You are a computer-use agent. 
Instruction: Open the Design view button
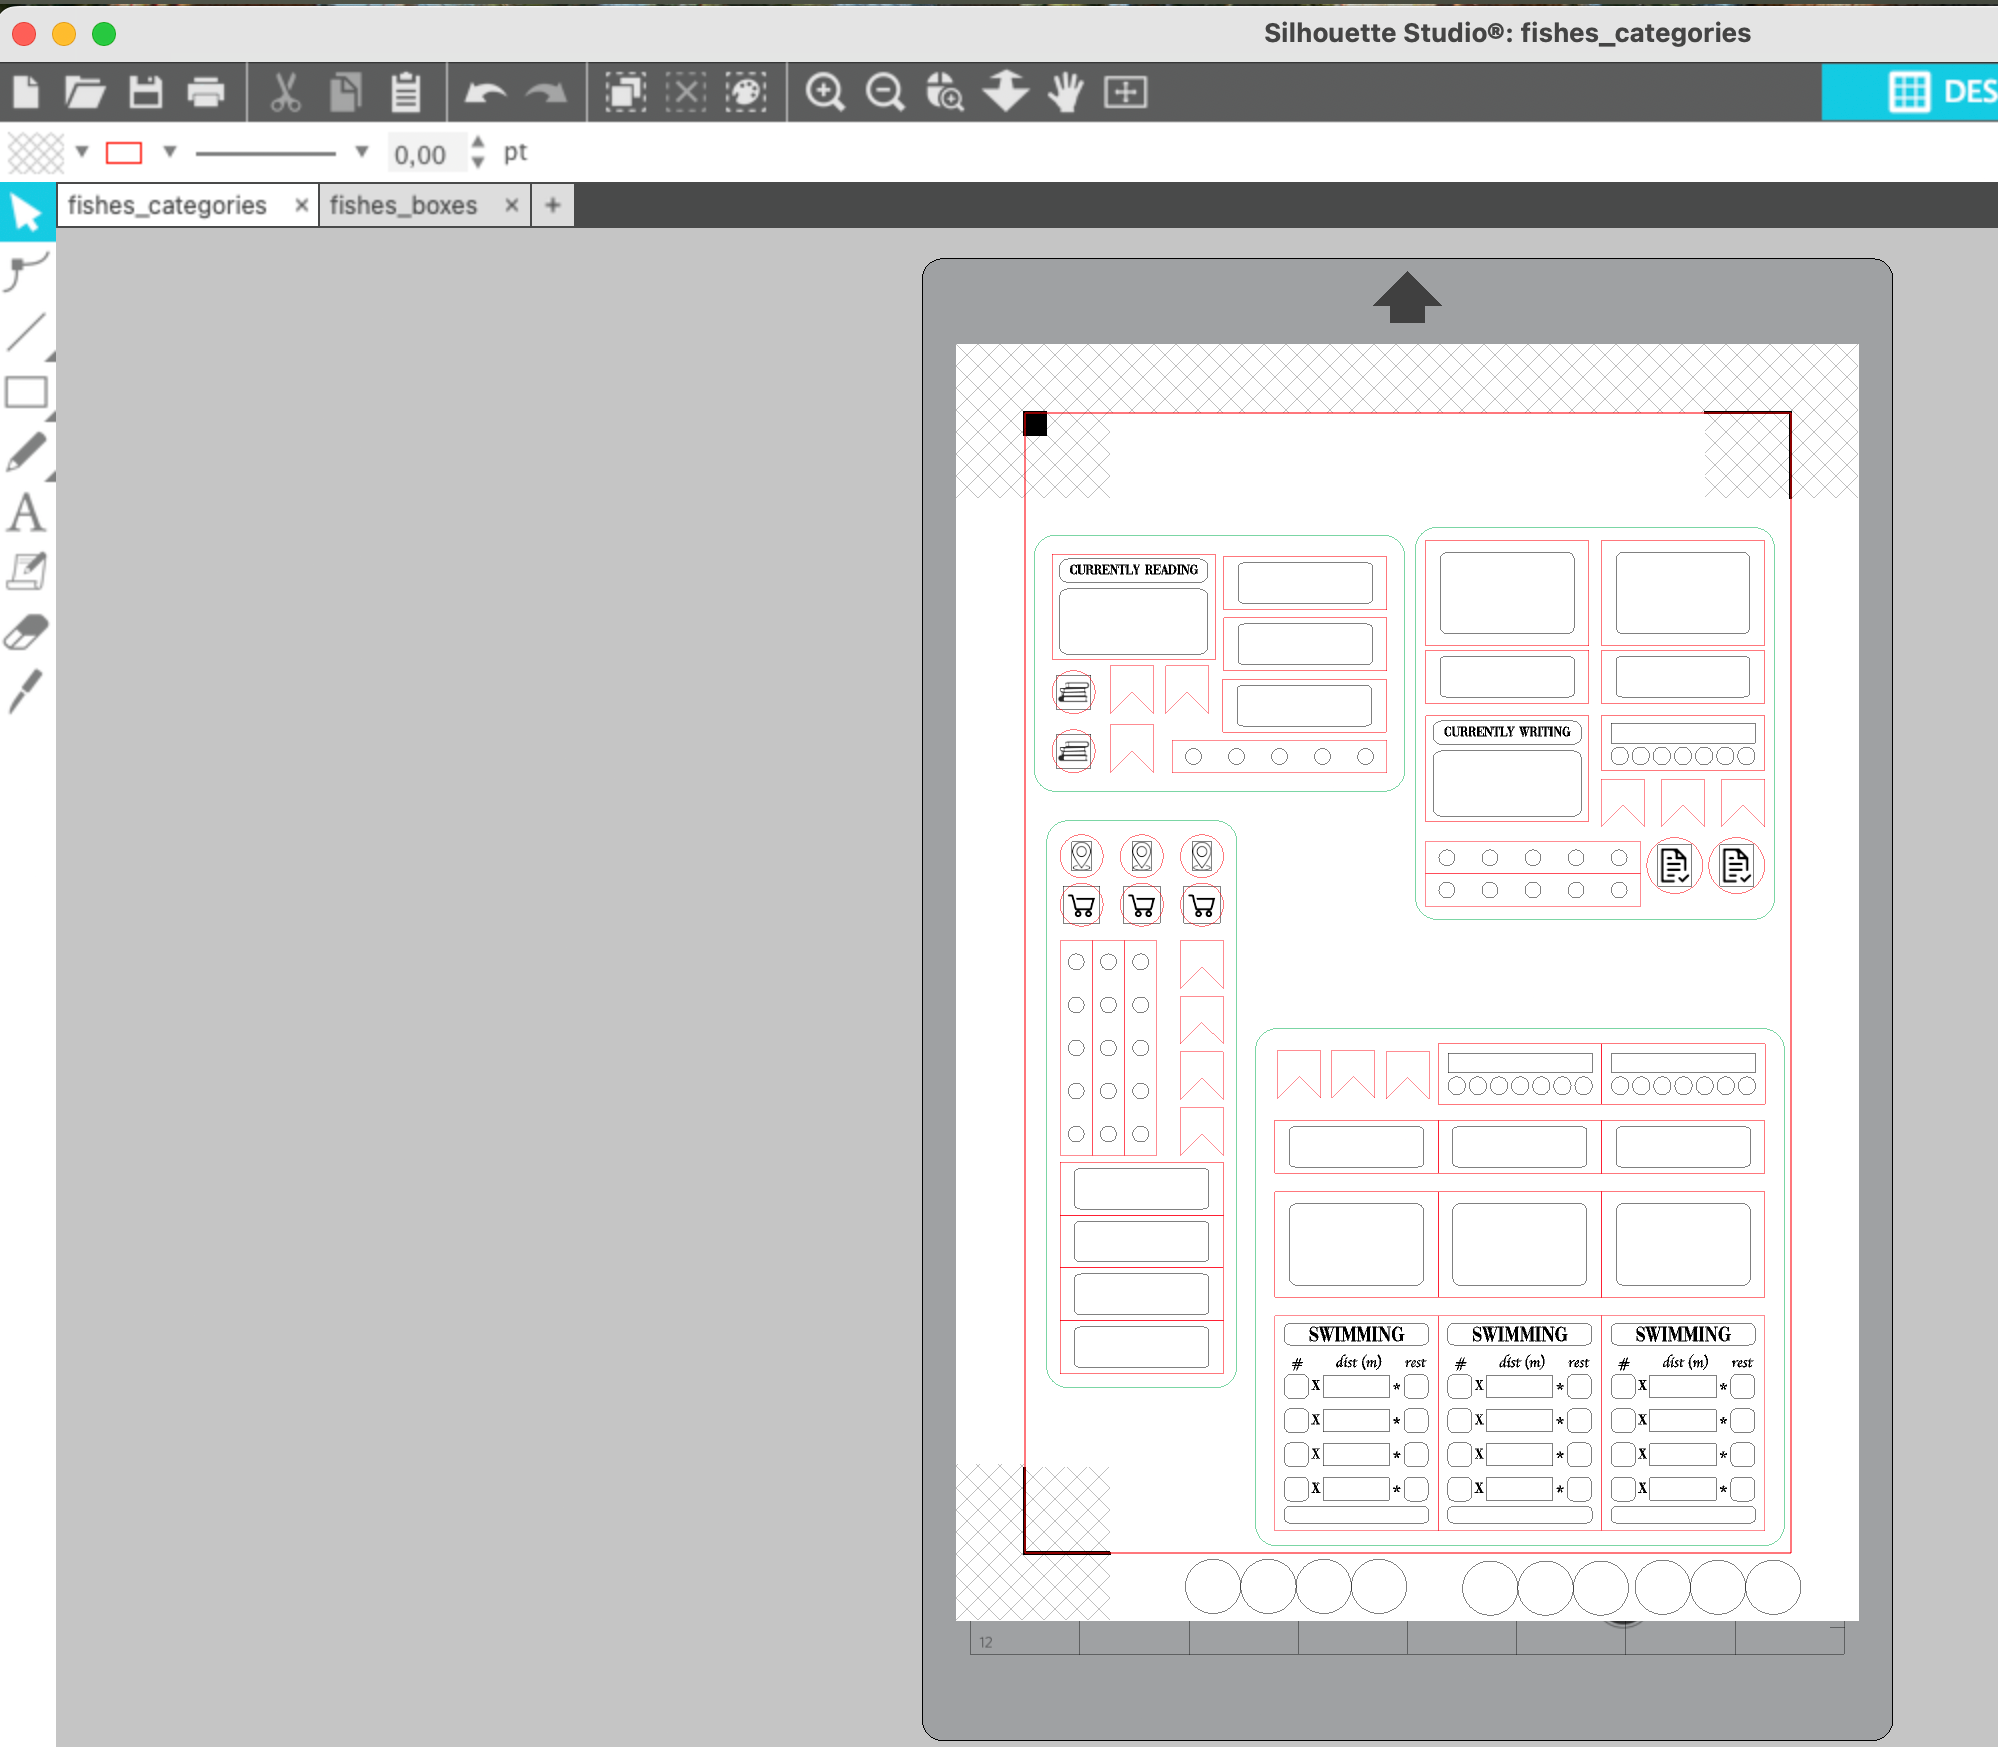pyautogui.click(x=1938, y=92)
